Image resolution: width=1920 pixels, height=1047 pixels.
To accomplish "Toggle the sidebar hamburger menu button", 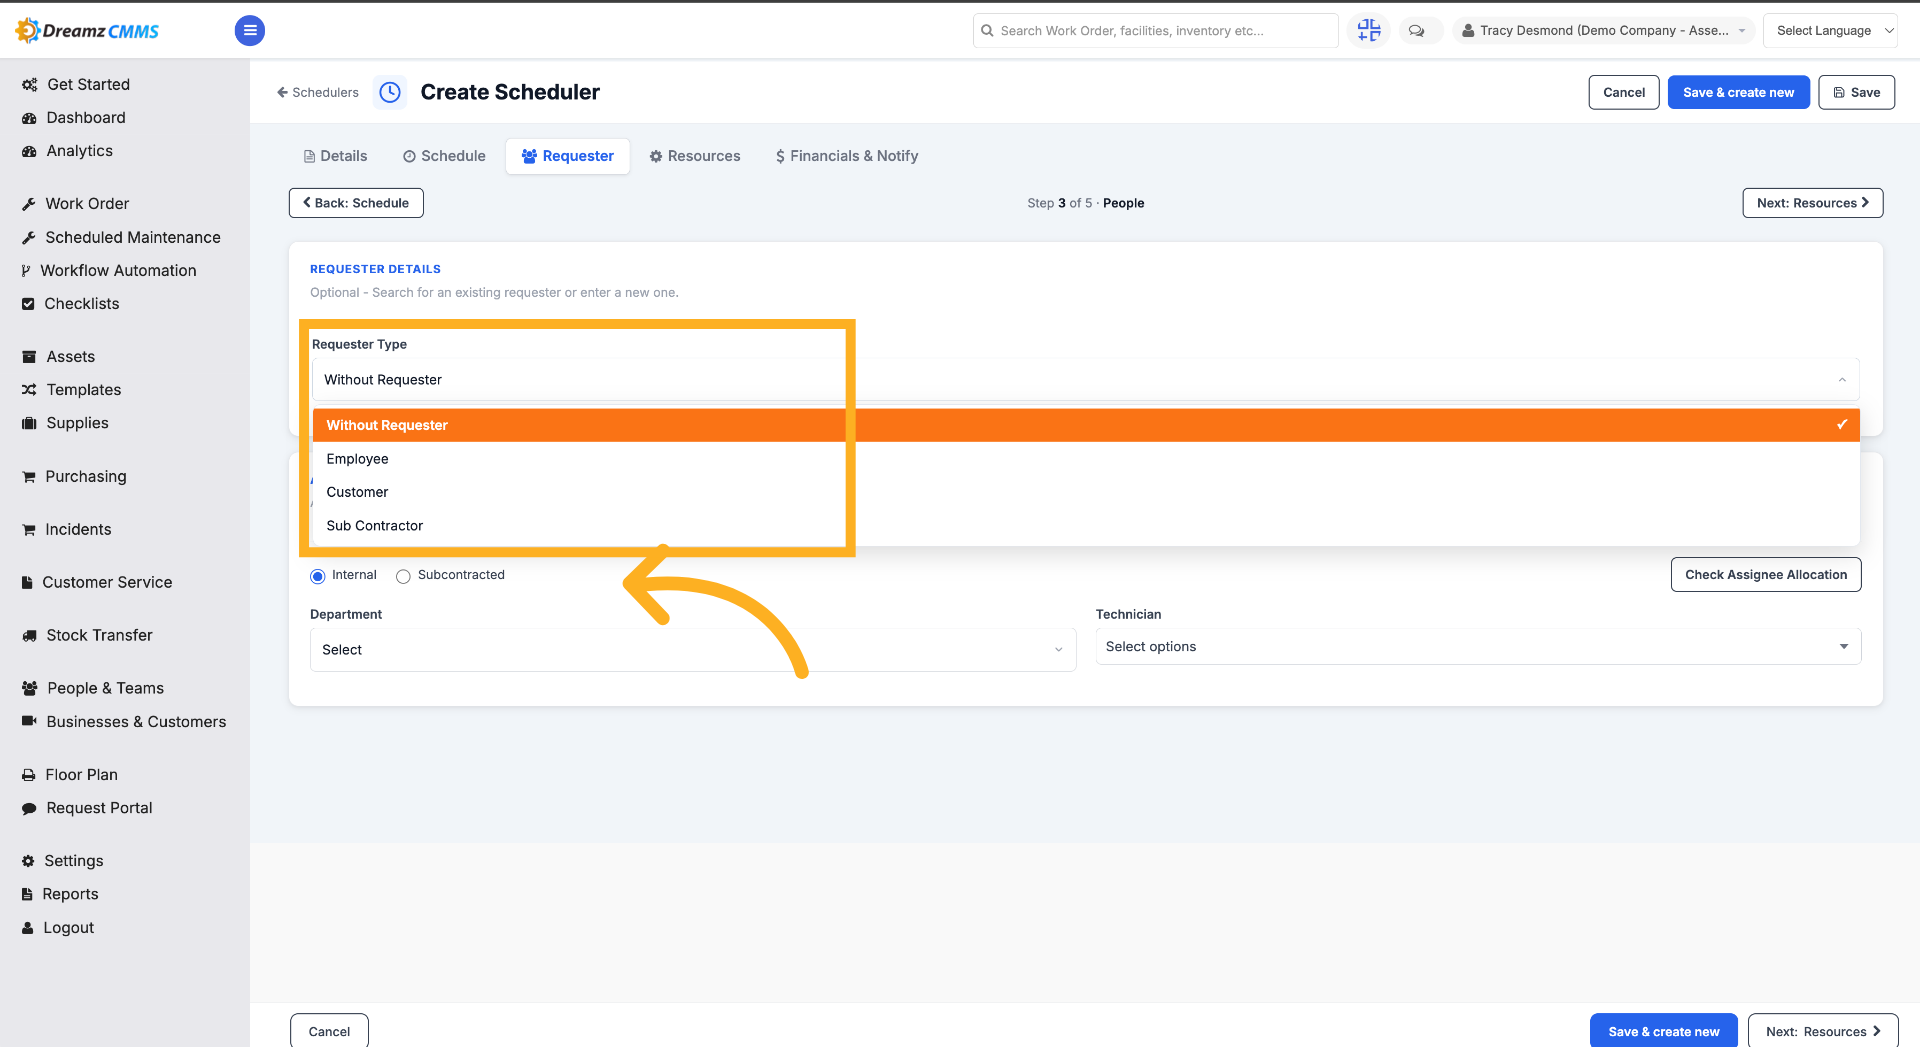I will pyautogui.click(x=250, y=31).
